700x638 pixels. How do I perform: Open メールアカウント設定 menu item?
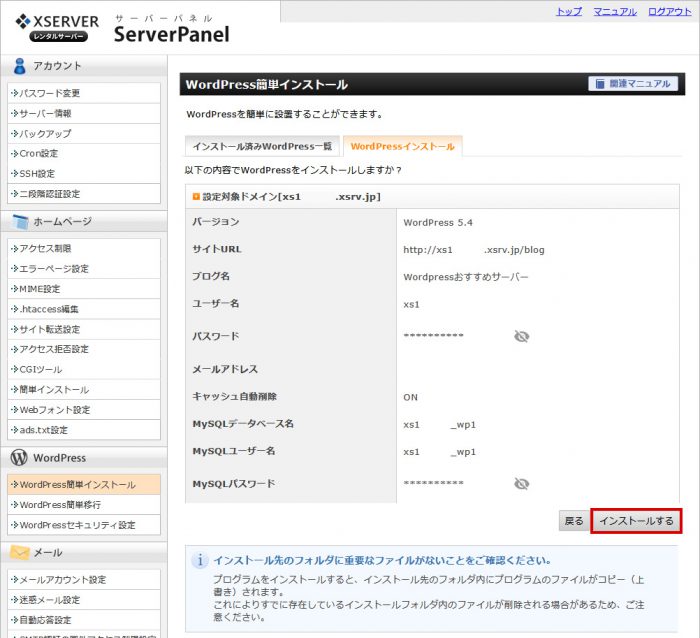click(x=84, y=580)
